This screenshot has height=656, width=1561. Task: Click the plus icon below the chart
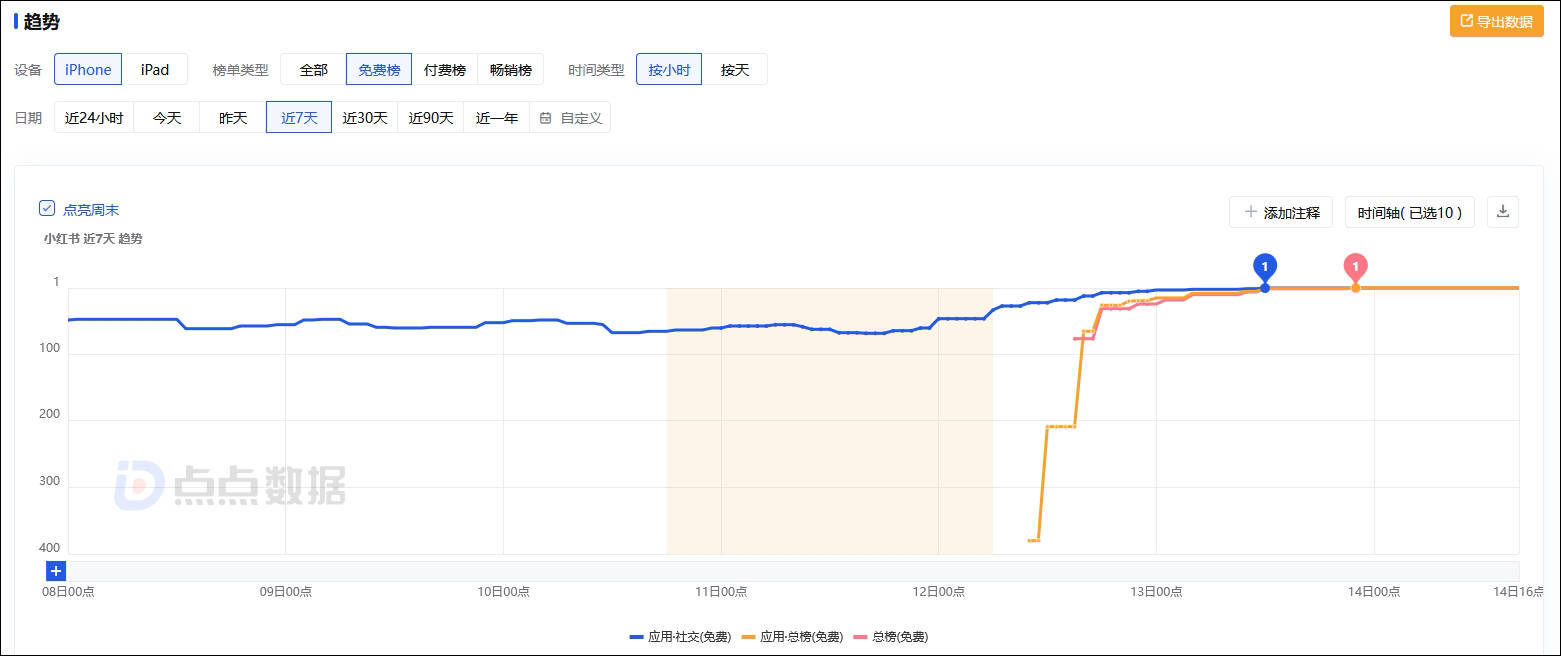(55, 570)
